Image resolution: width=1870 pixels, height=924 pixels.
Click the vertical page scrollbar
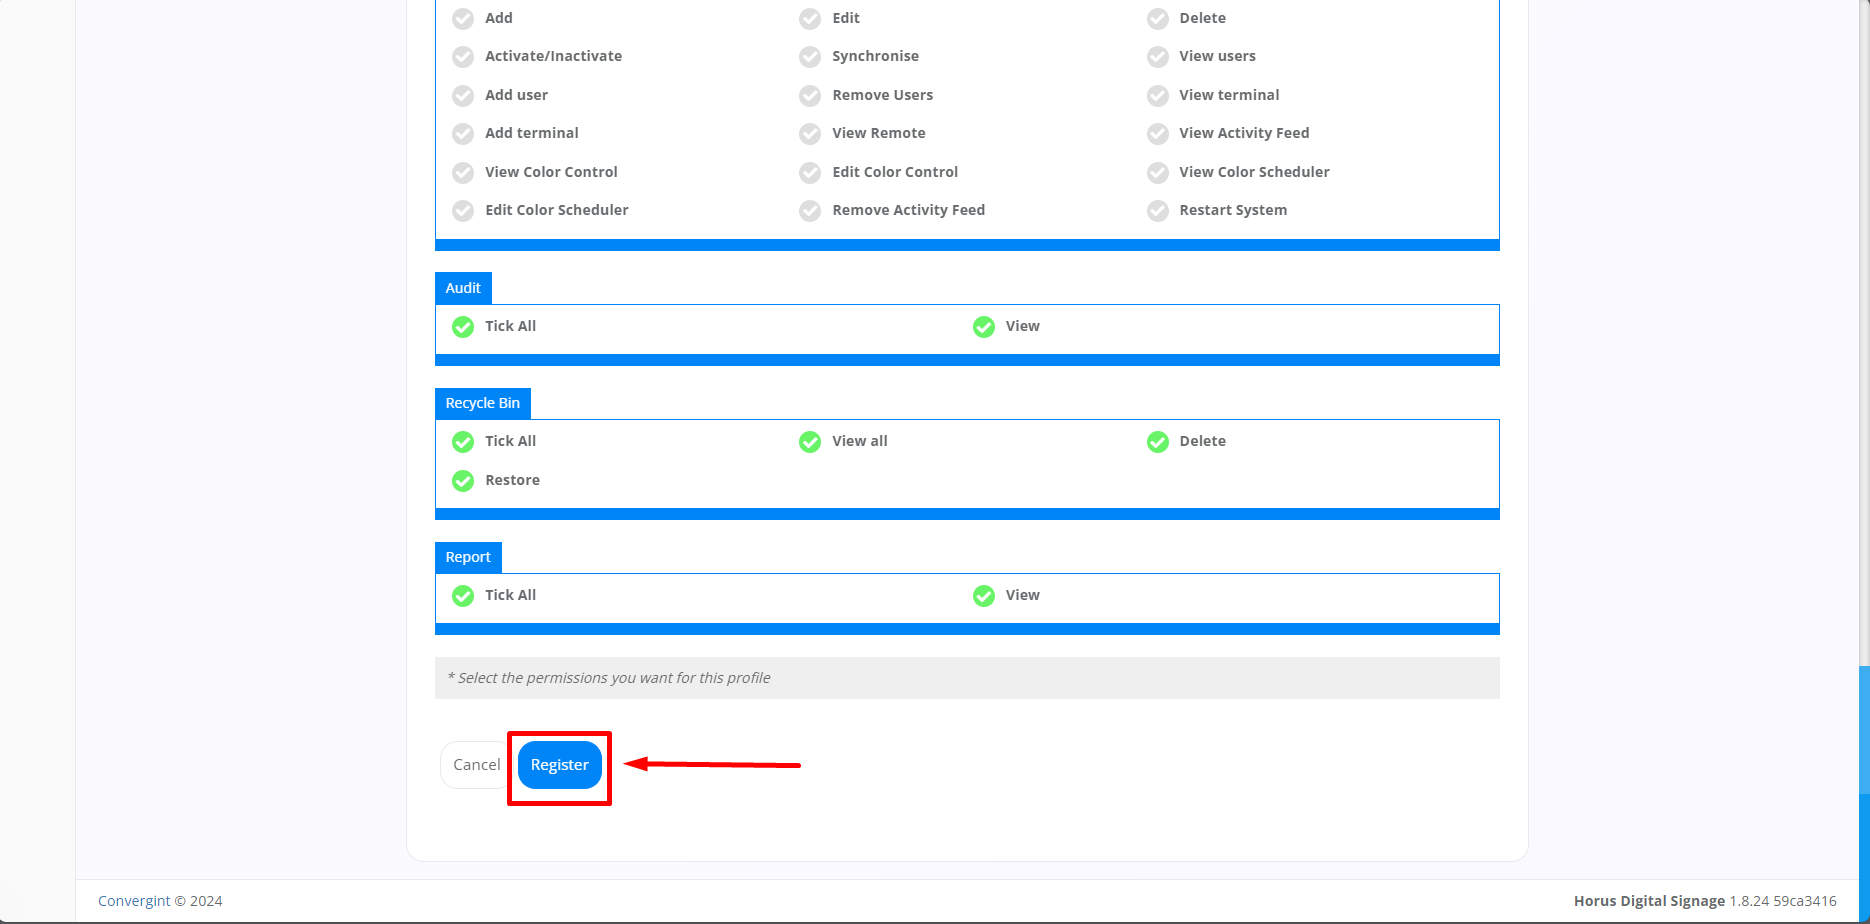point(1863,730)
